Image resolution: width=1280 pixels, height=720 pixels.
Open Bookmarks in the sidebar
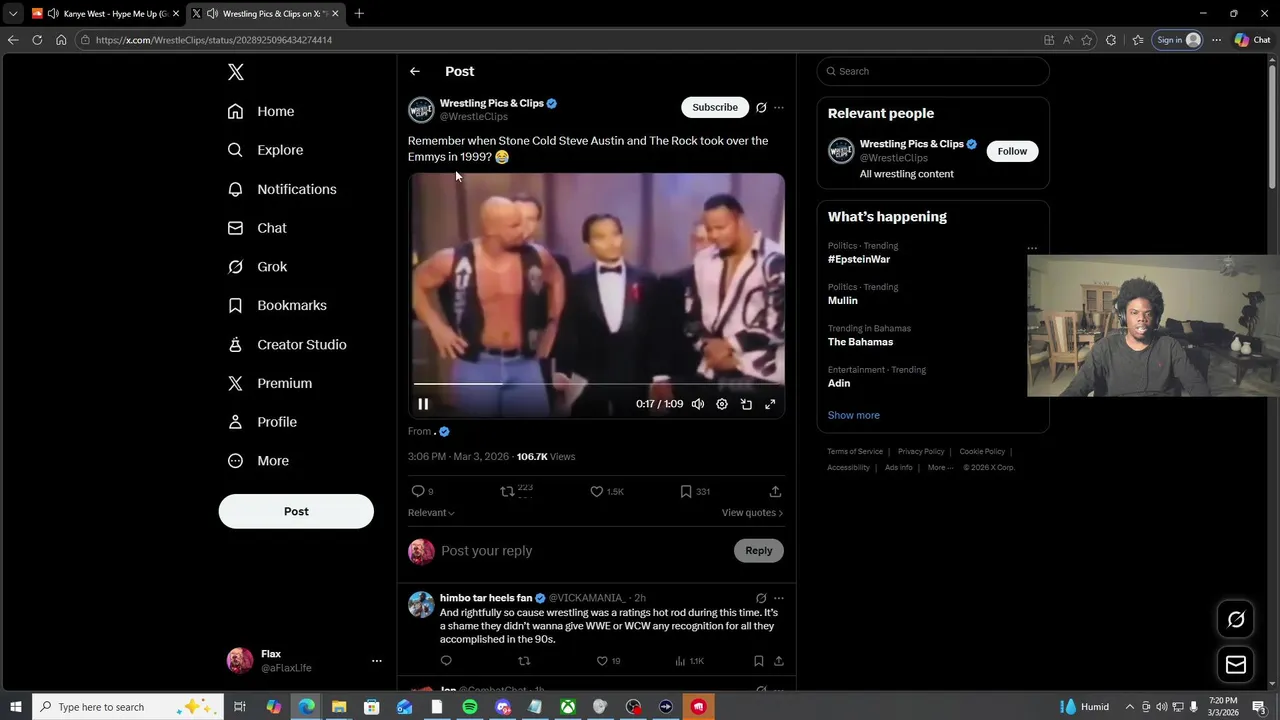(277, 305)
